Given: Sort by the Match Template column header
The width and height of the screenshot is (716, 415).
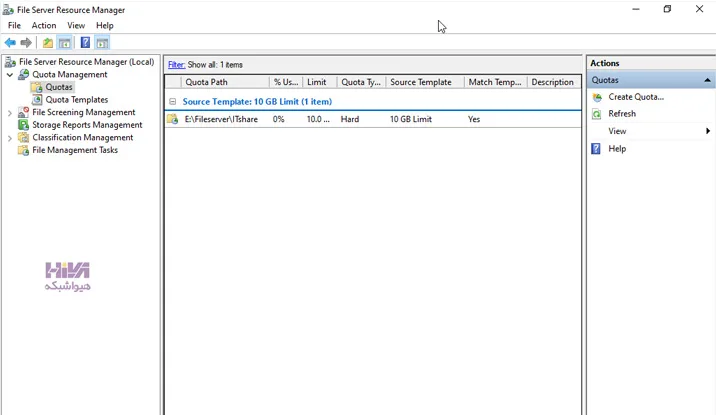Looking at the screenshot, I should [x=495, y=82].
